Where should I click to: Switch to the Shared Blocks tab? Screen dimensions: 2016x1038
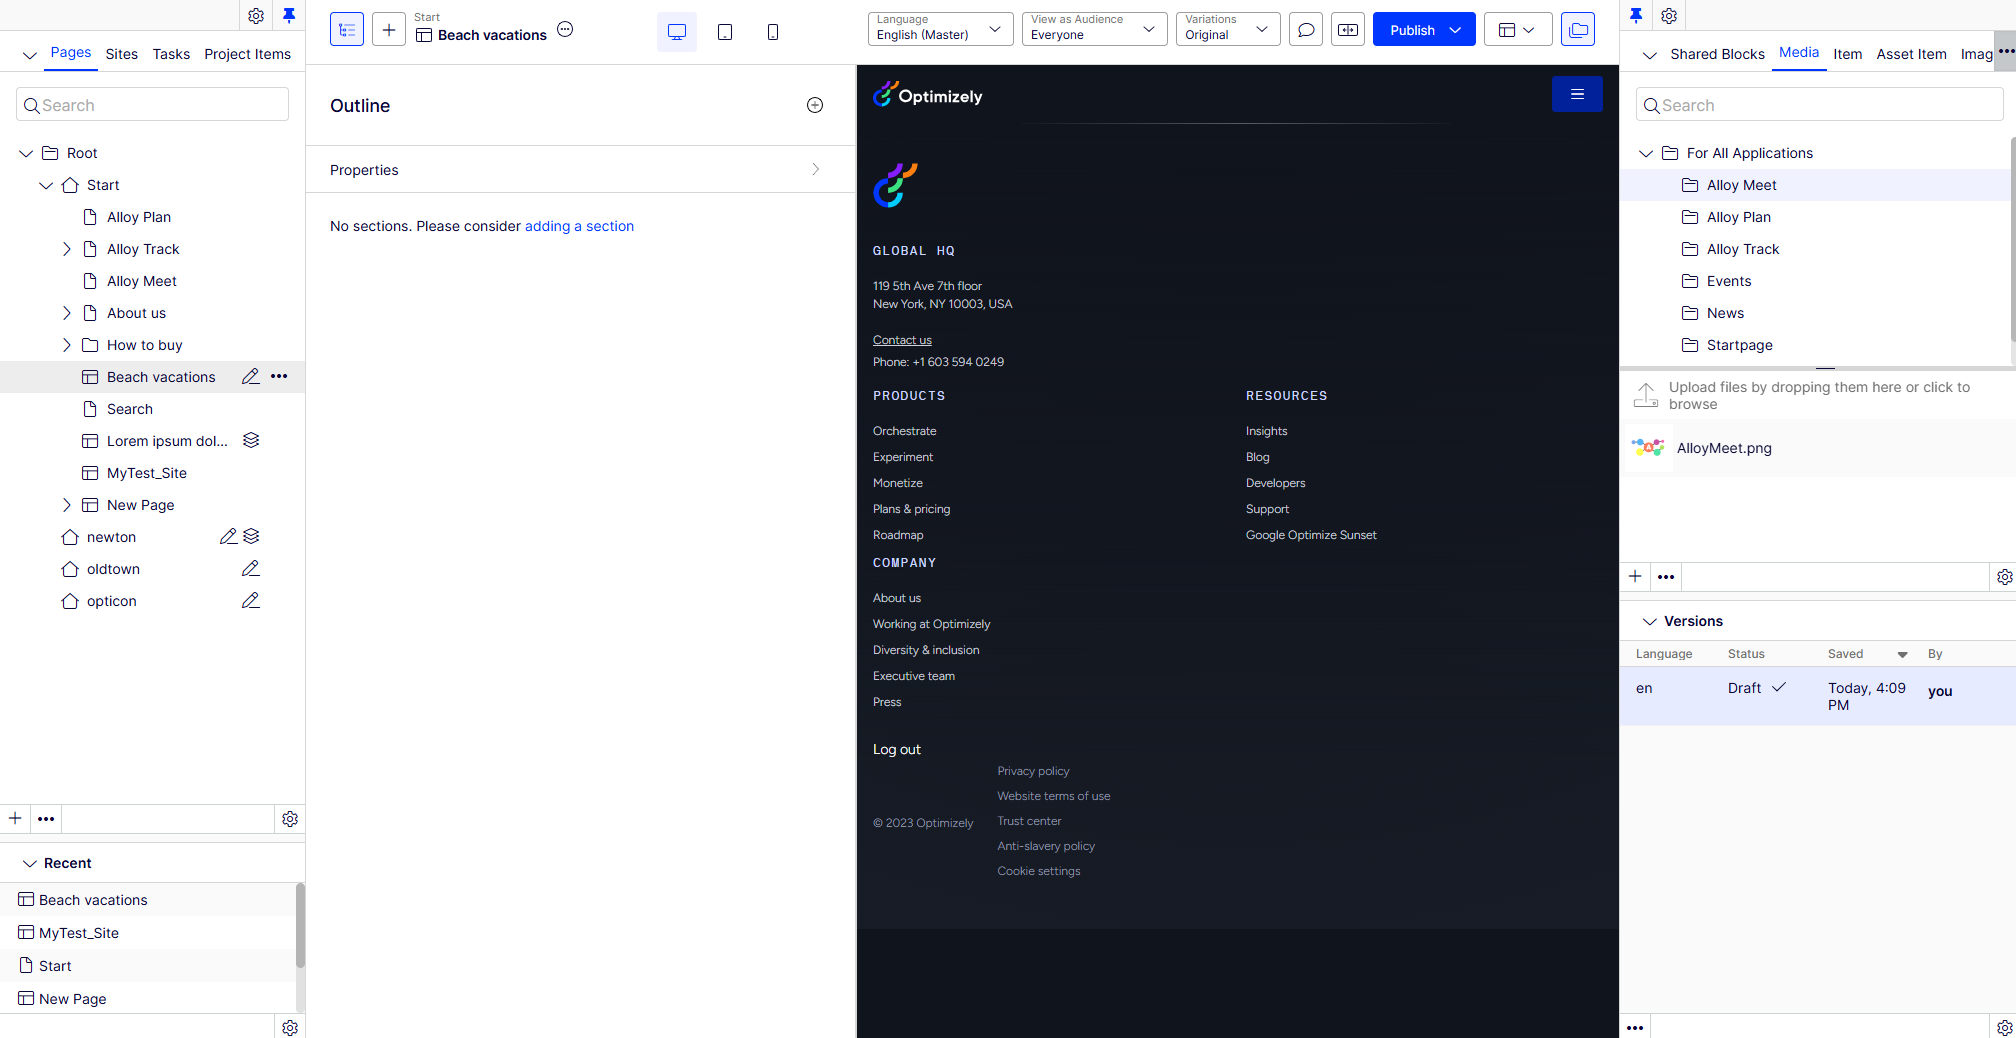tap(1717, 54)
